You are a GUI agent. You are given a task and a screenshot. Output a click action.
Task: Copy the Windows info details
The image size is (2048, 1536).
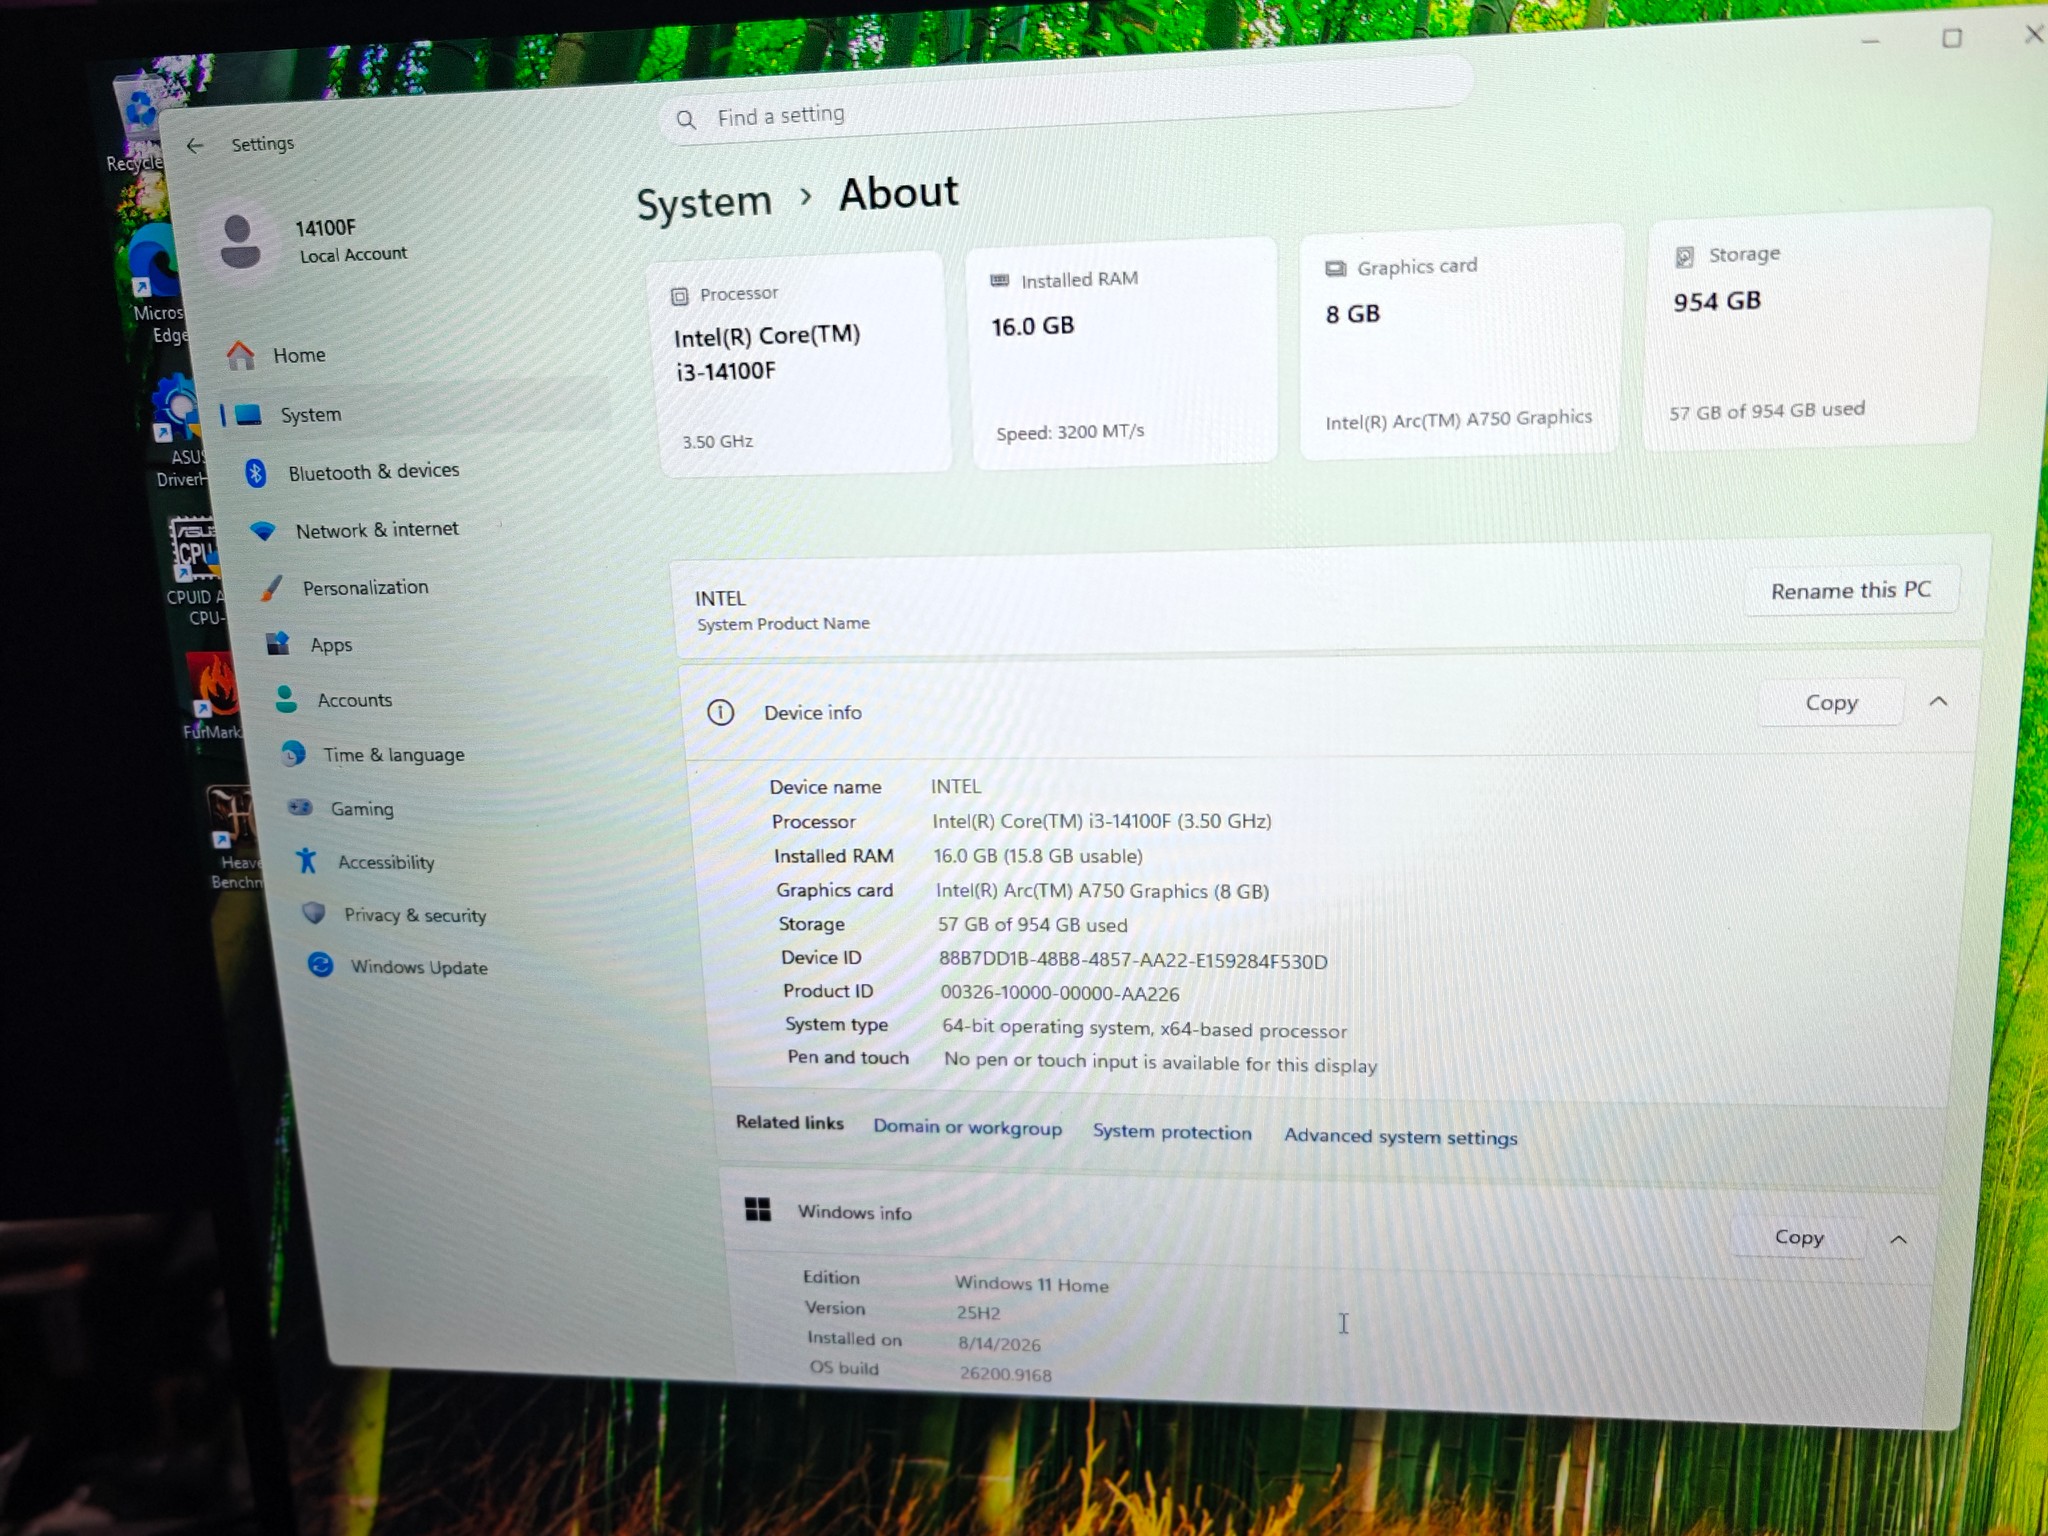click(1799, 1237)
